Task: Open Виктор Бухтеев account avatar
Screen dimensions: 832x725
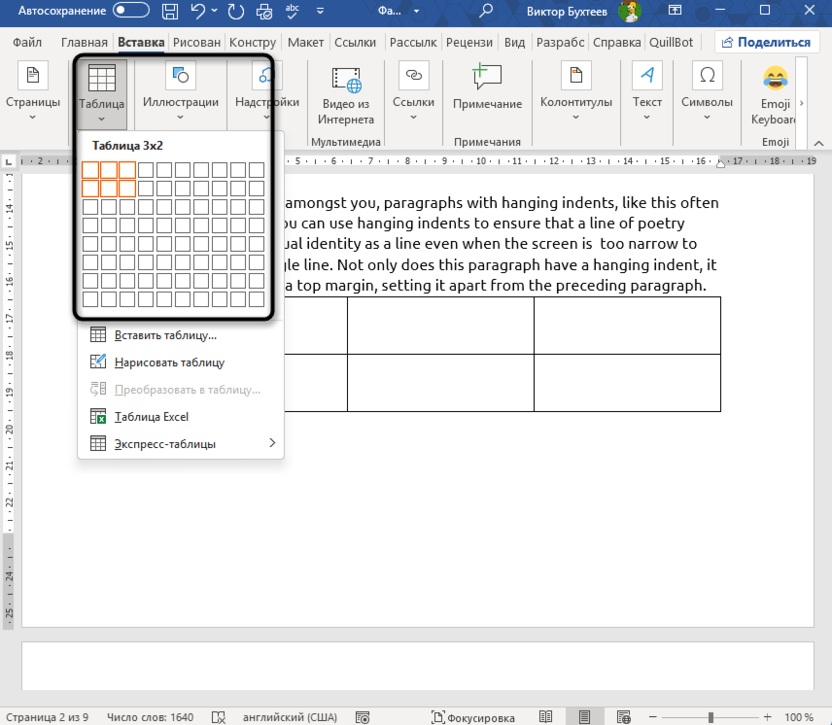Action: [630, 11]
